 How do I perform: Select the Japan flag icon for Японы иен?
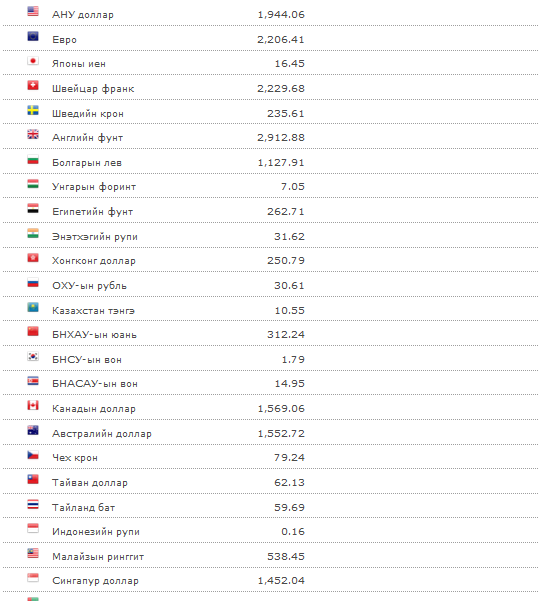coord(33,61)
